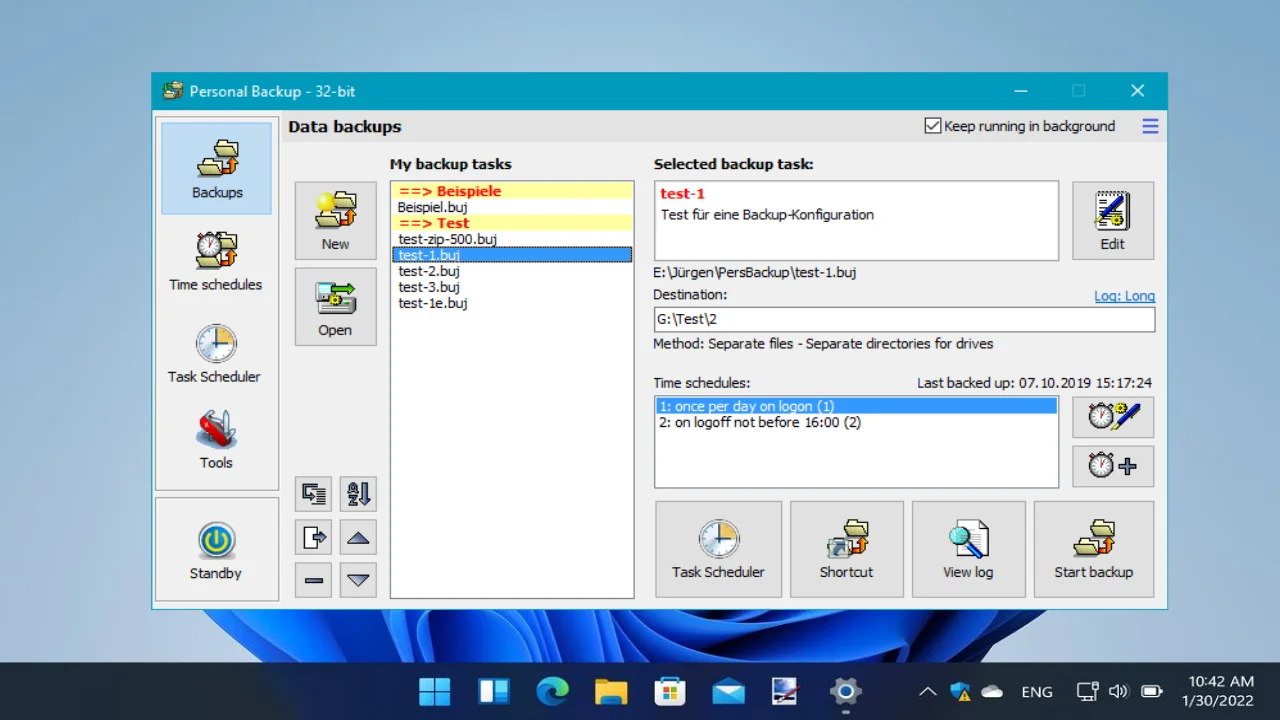This screenshot has height=720, width=1280.
Task: Open Microsoft Edge from taskbar
Action: point(552,691)
